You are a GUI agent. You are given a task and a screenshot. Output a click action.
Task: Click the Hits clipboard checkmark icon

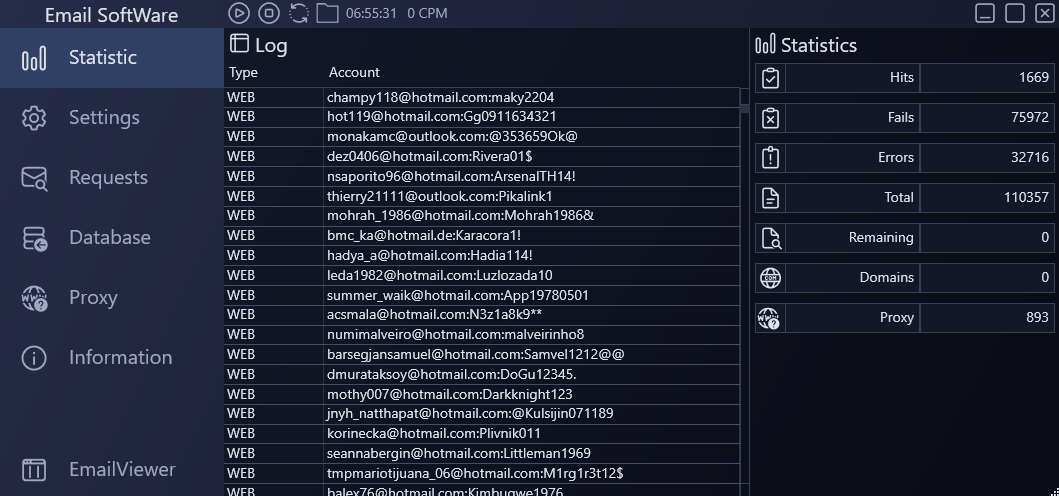[770, 78]
